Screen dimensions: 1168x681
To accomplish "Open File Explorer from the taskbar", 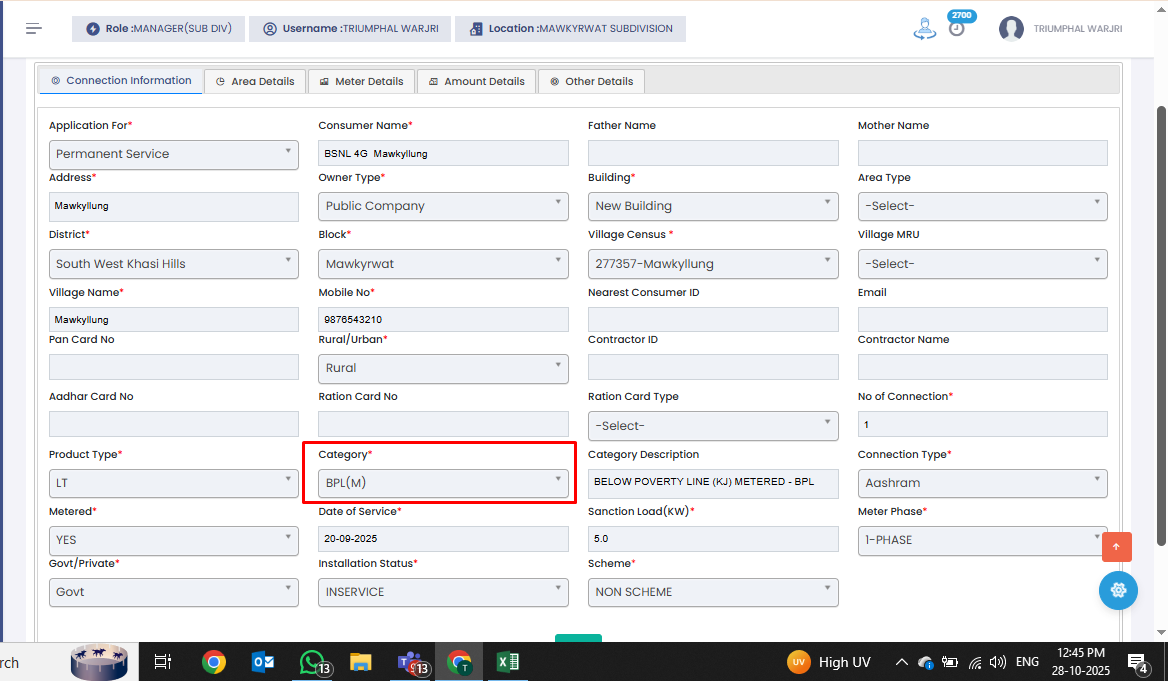I will click(361, 662).
